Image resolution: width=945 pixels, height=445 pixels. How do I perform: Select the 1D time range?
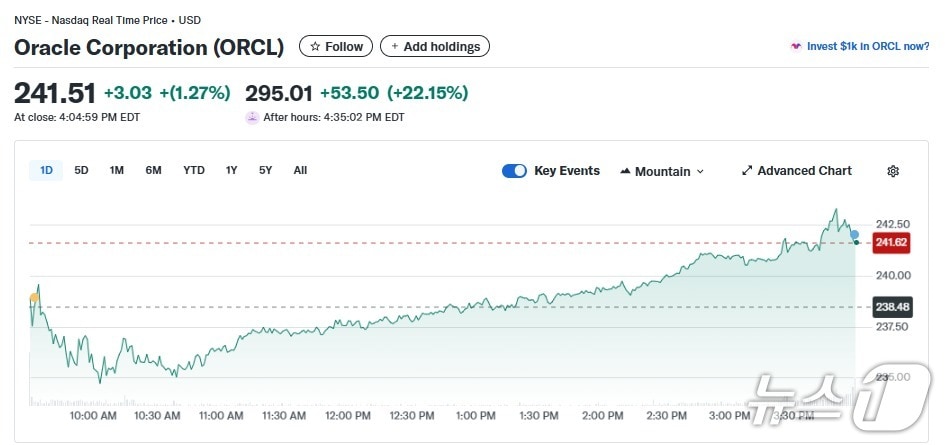pos(46,170)
